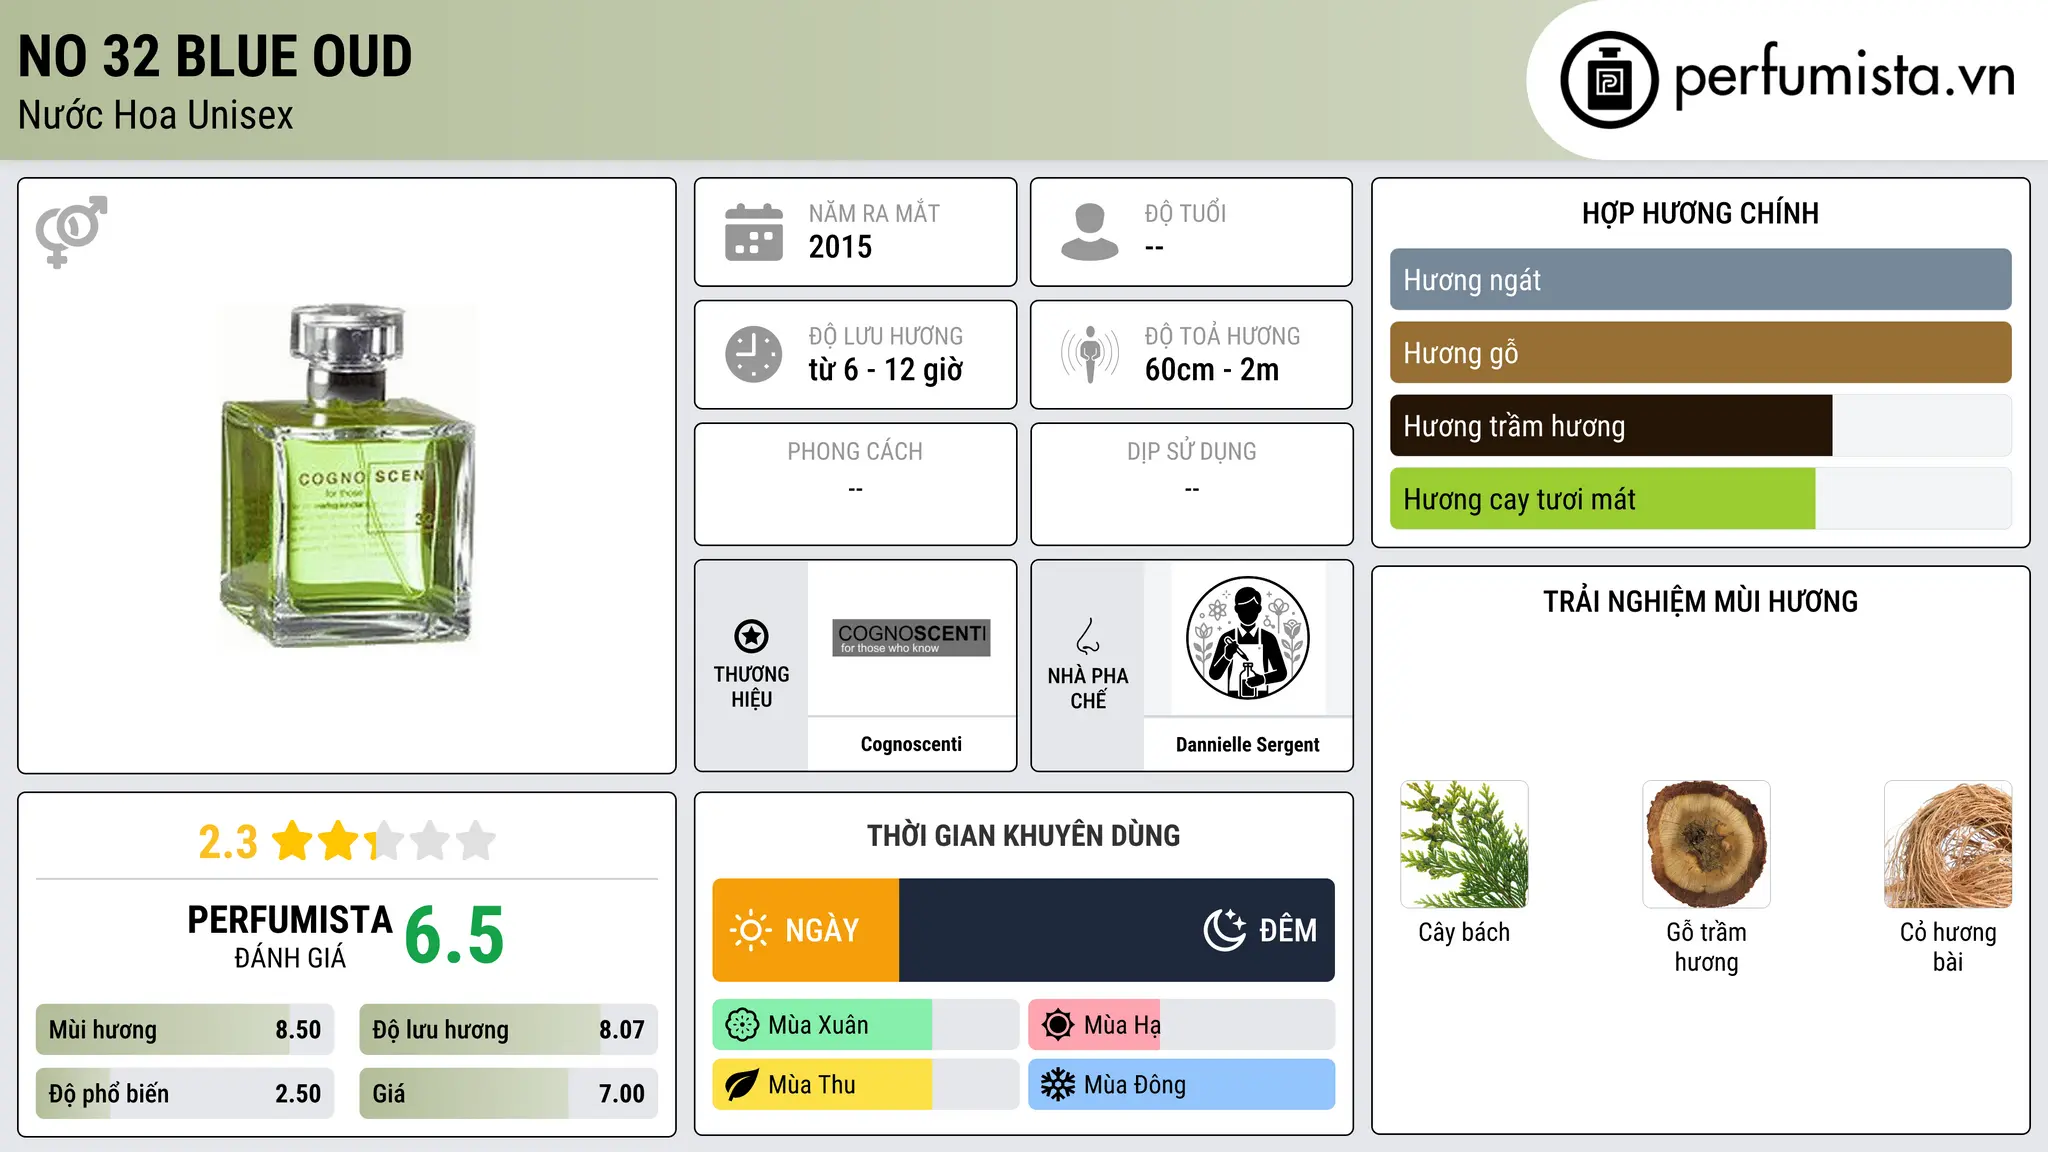Open the Cognoscenti brand logo
Screen dimensions: 2048x1152
click(911, 637)
